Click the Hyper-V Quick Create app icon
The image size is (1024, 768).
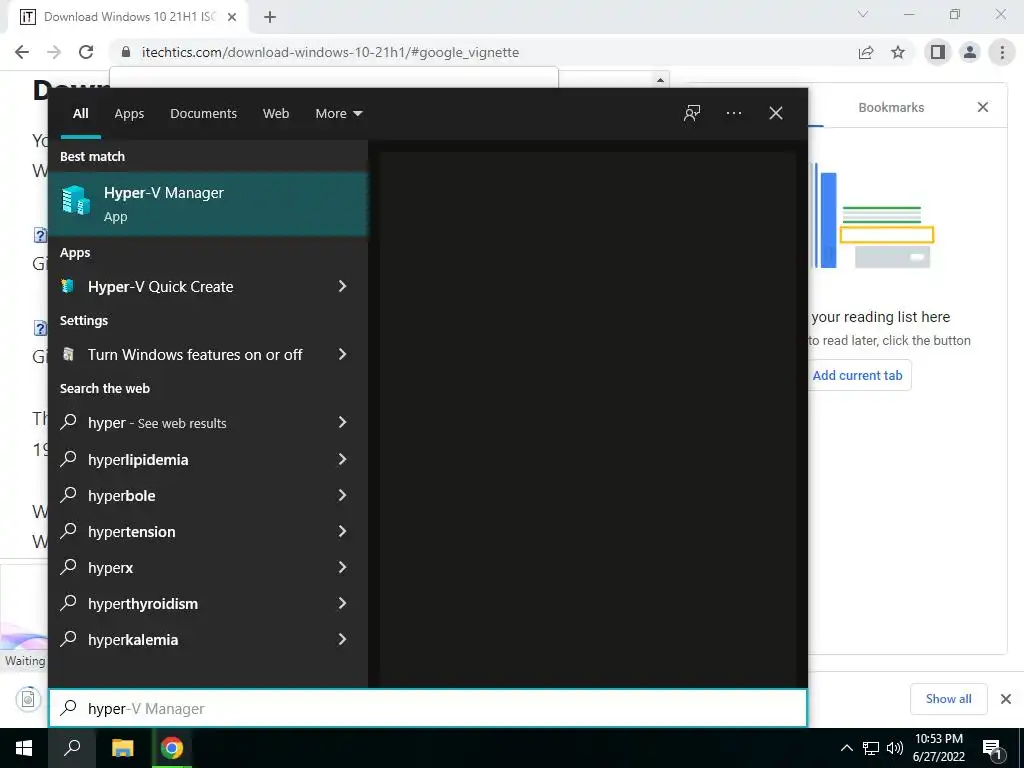pyautogui.click(x=68, y=286)
